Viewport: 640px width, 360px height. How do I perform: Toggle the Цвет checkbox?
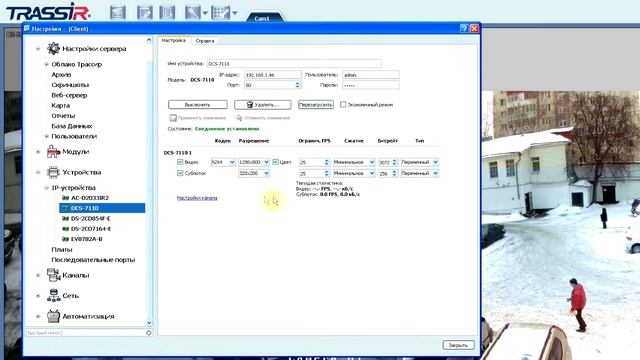point(276,162)
